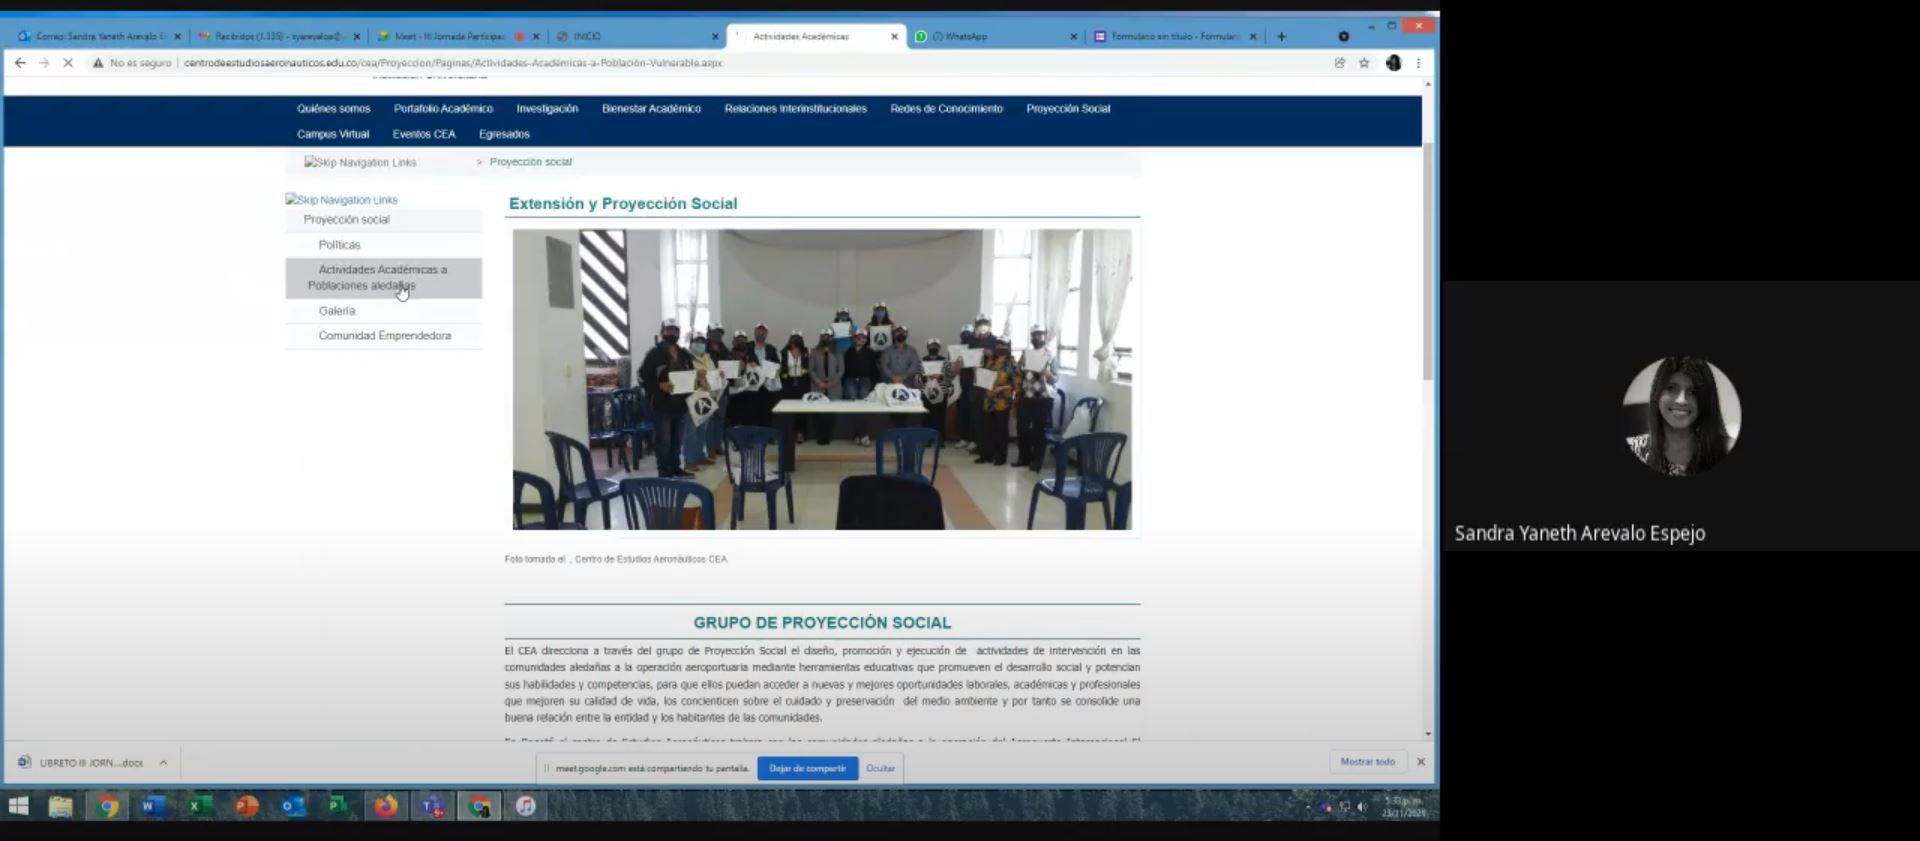The height and width of the screenshot is (841, 1920).
Task: Switch to the Meet III Jornada tab
Action: [458, 36]
